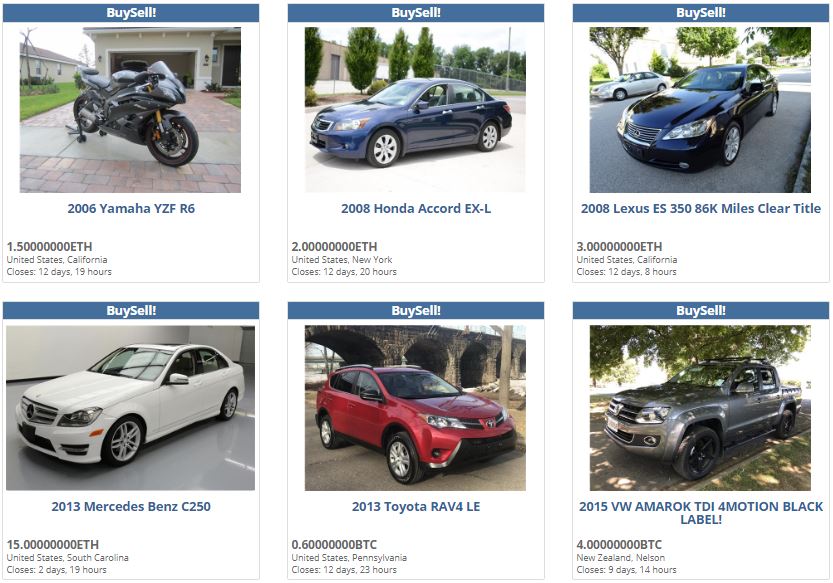Open the 2013 Toyota RAV4 LE listing link
Viewport: 833px width, 583px height.
tap(416, 506)
